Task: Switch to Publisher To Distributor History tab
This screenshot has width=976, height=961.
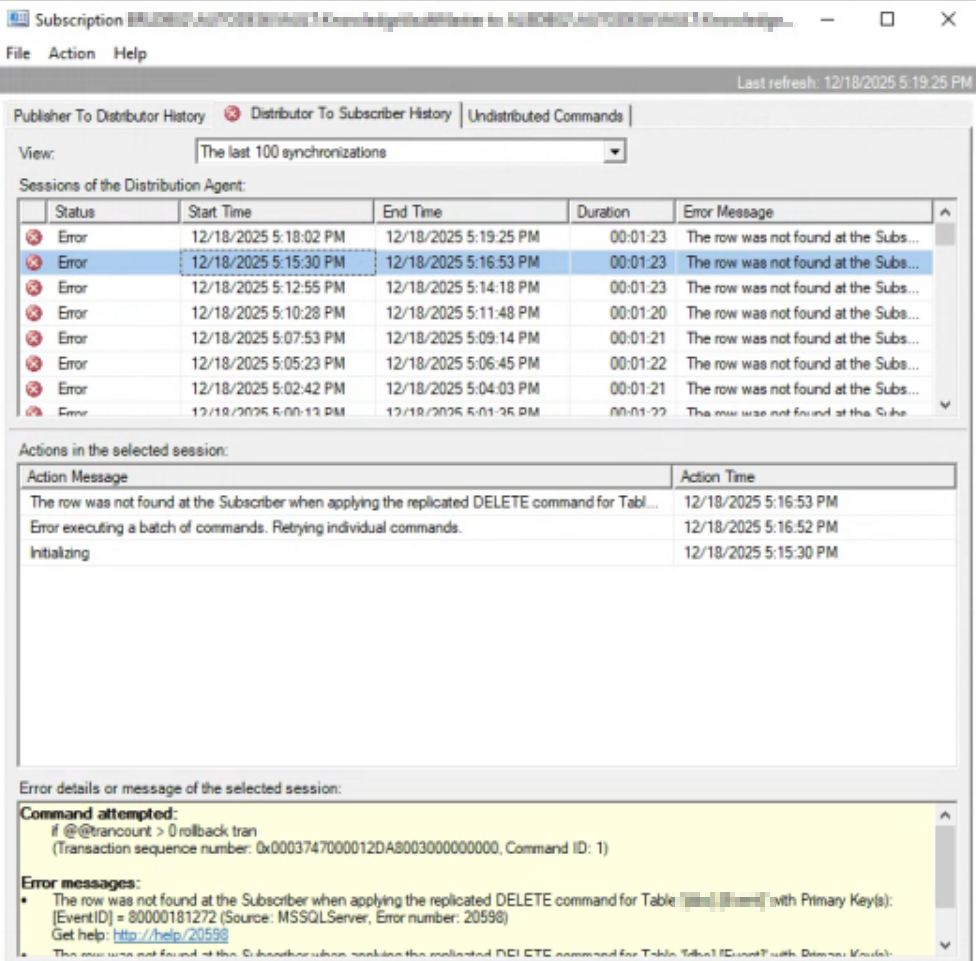Action: pos(110,116)
